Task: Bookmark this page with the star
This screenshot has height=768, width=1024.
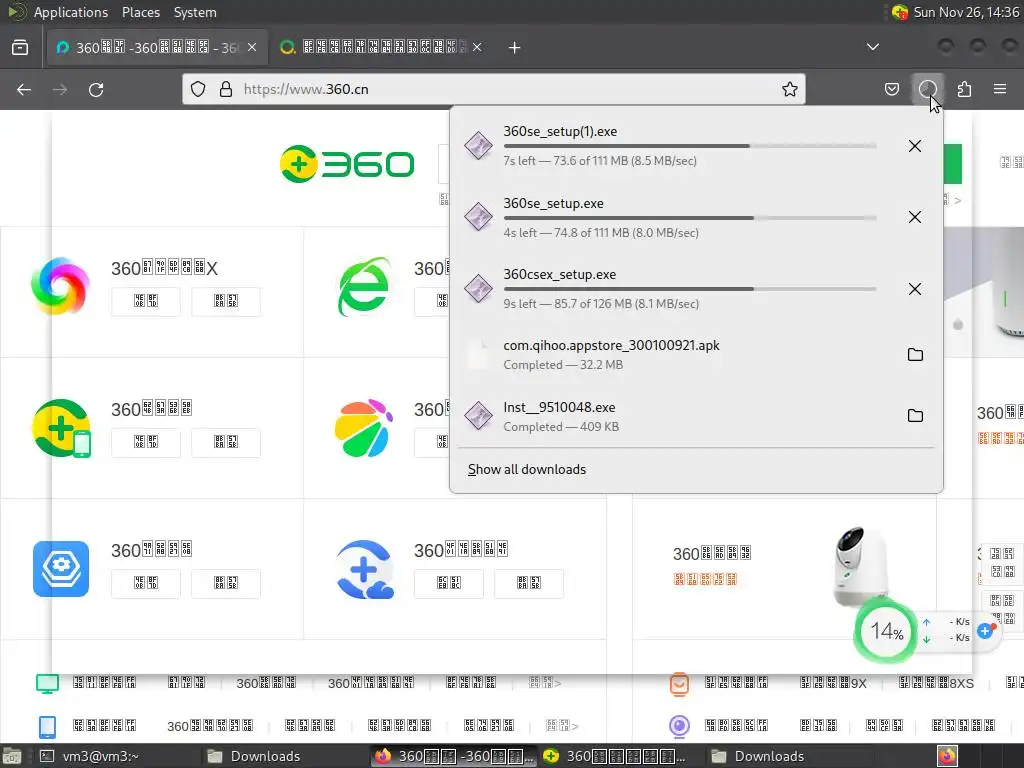Action: (790, 89)
